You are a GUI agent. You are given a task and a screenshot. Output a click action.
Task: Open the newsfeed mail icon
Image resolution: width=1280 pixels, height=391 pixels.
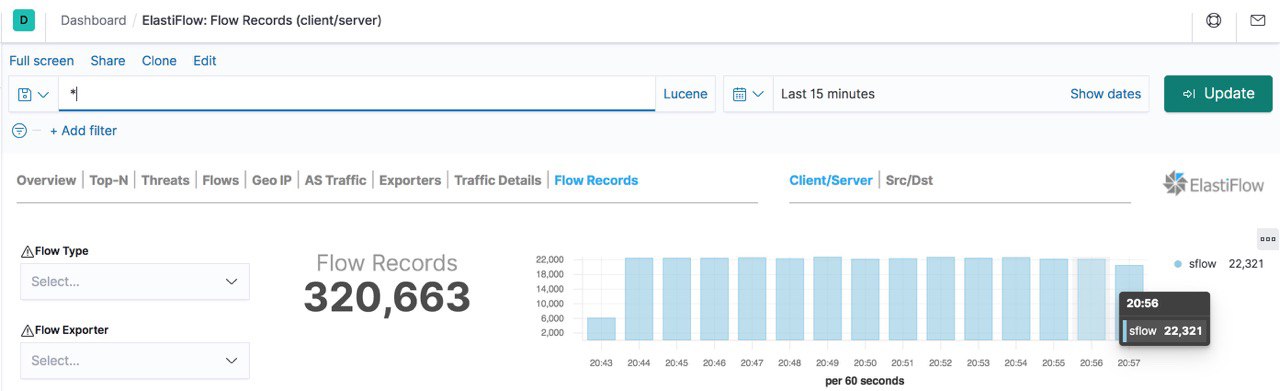1258,20
